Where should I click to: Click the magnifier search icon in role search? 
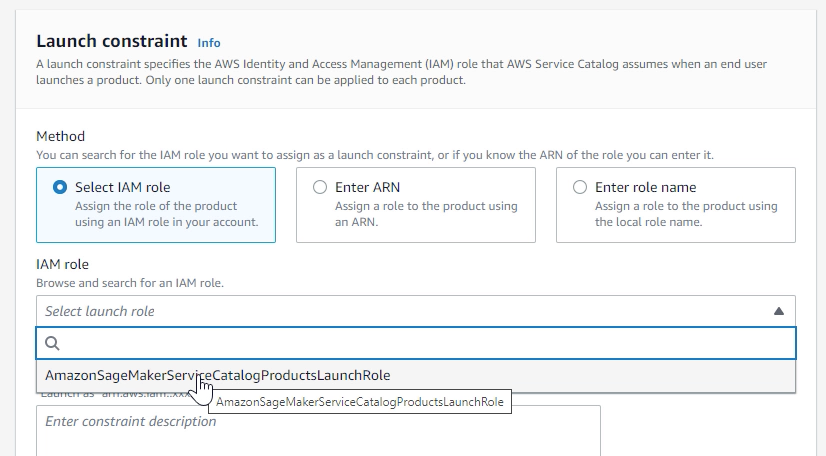coord(52,343)
